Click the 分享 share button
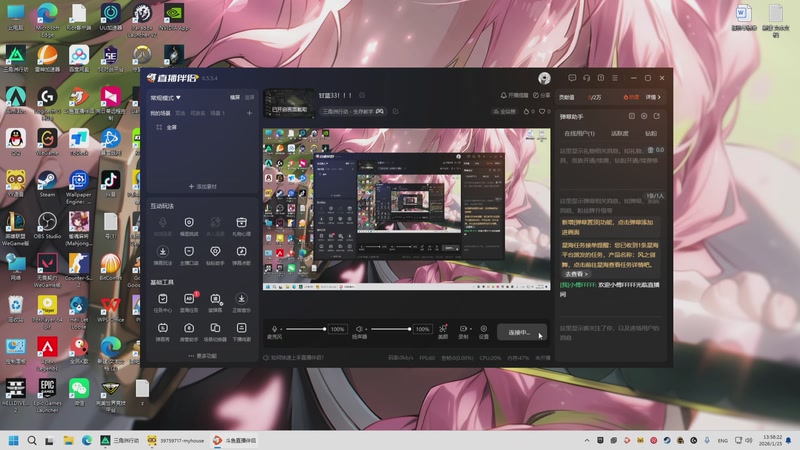The image size is (800, 450). (542, 95)
